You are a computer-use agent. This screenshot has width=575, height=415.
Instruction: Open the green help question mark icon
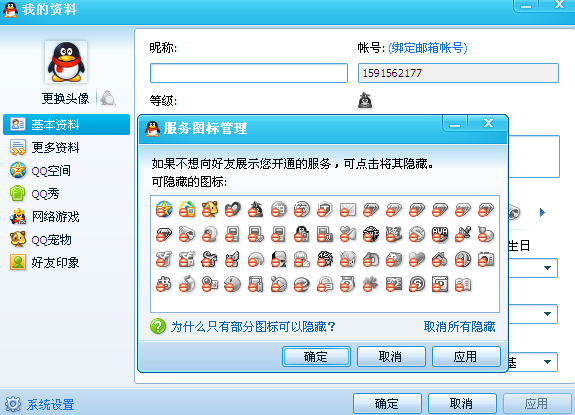[158, 326]
